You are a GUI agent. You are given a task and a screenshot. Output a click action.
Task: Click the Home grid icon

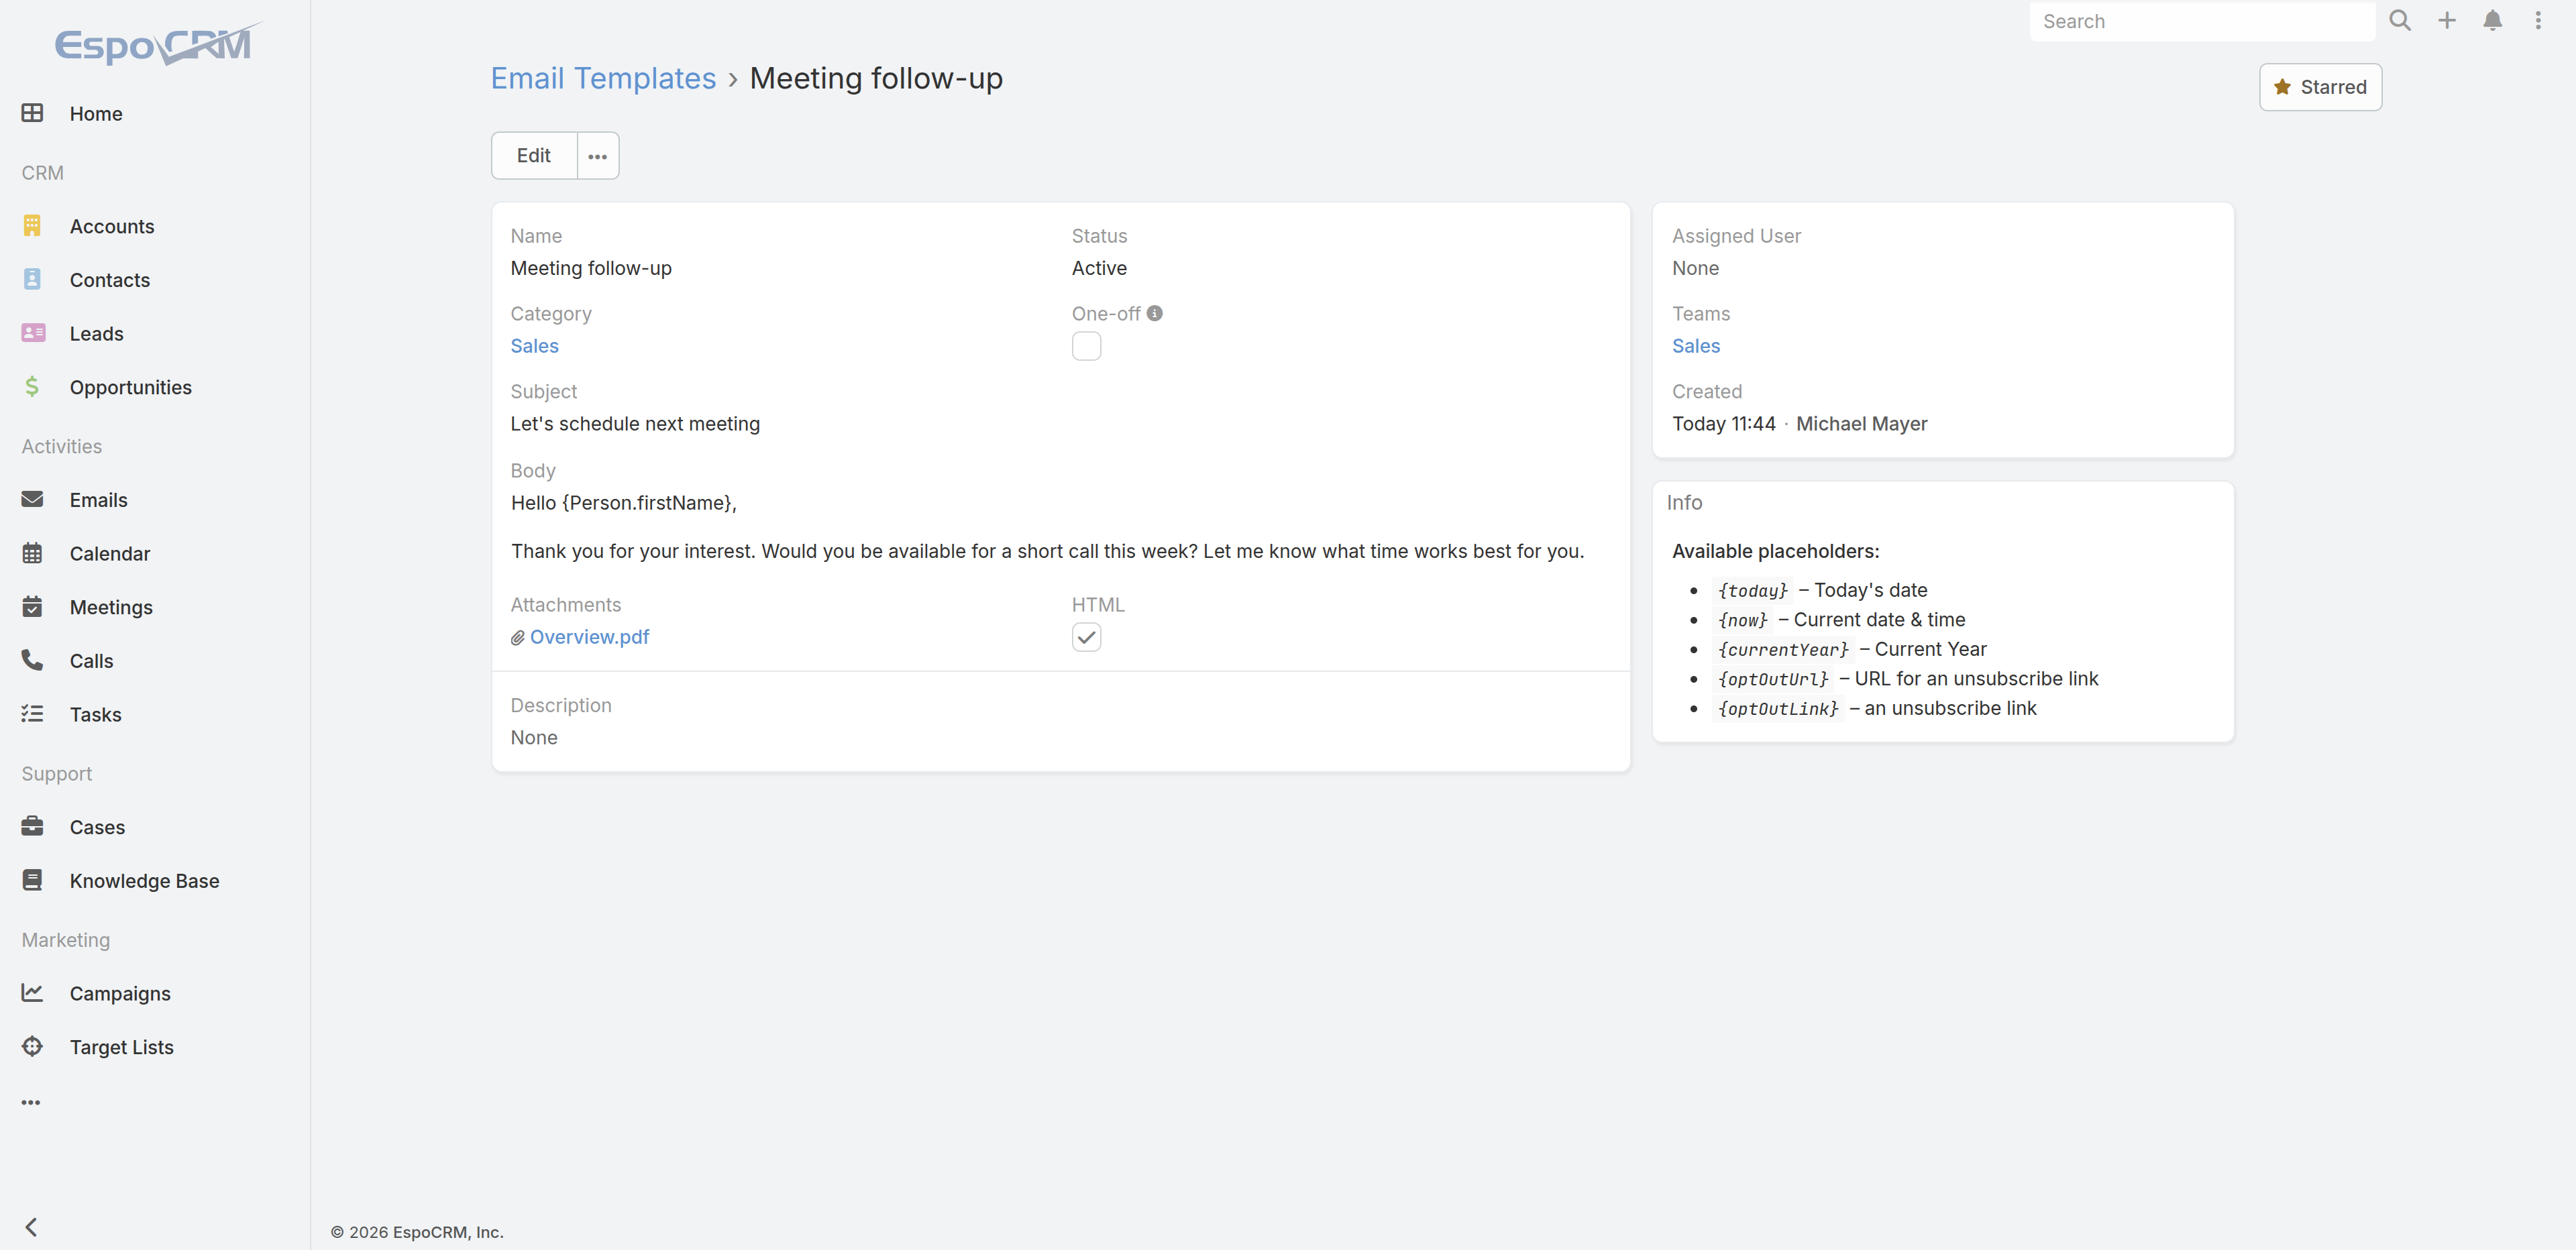coord(32,113)
